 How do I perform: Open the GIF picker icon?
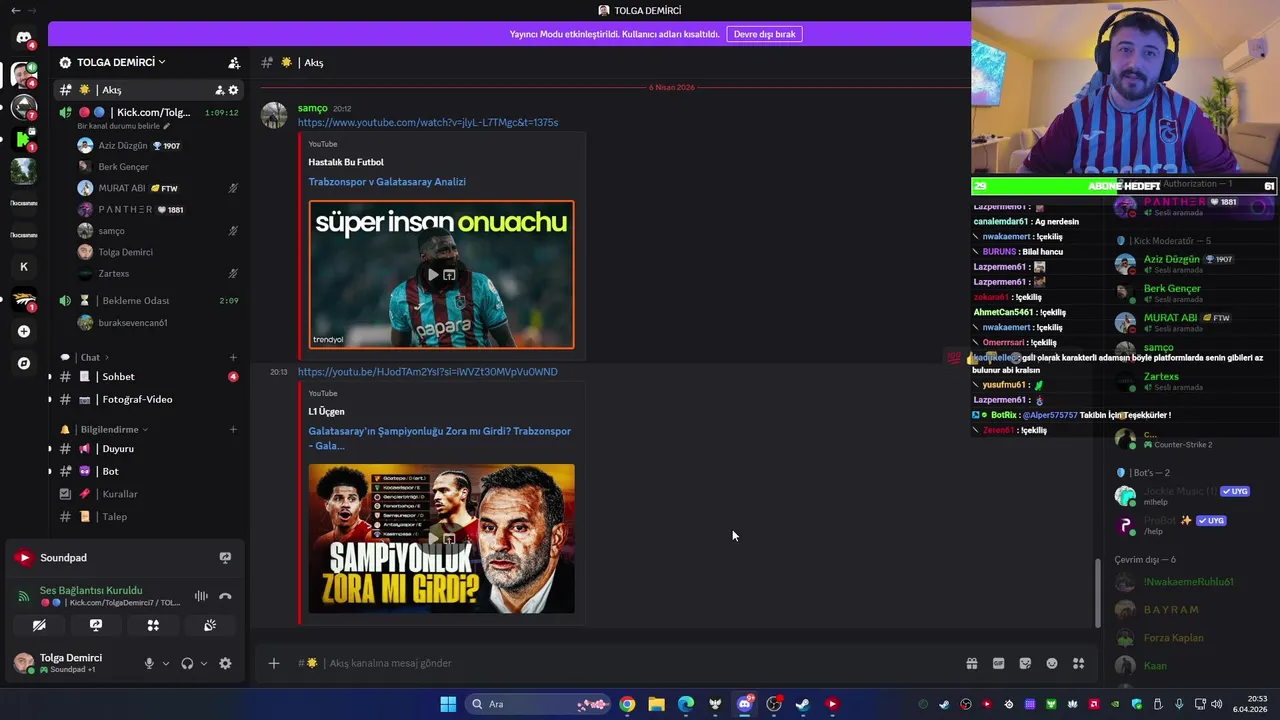pos(998,663)
